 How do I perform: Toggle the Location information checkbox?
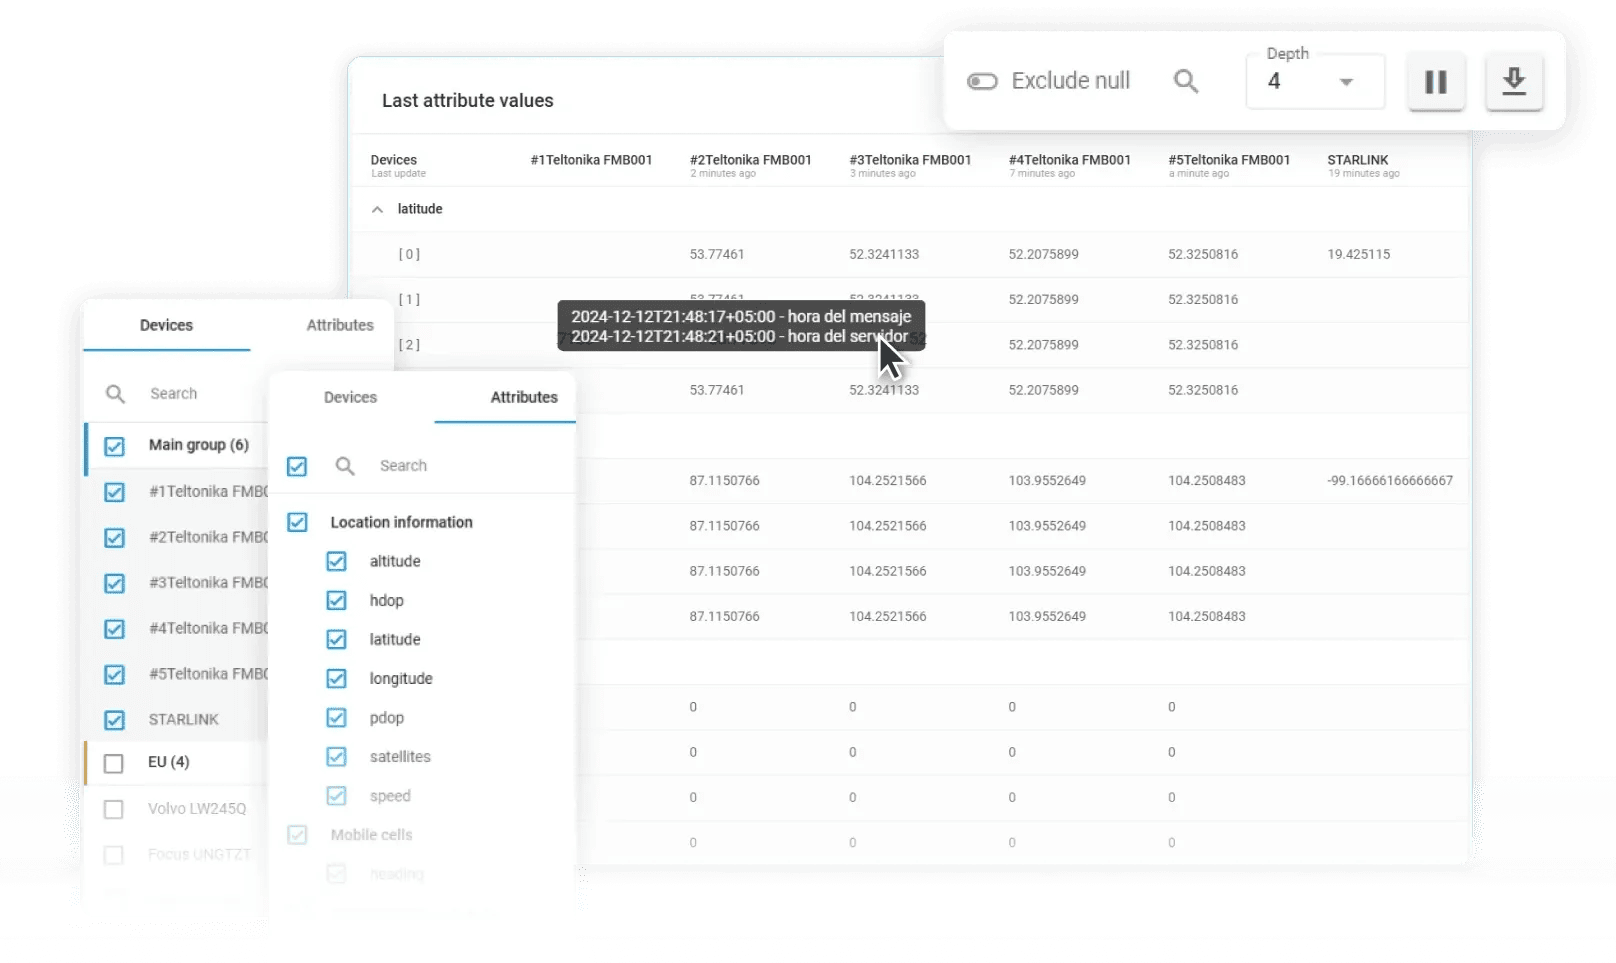coord(297,522)
